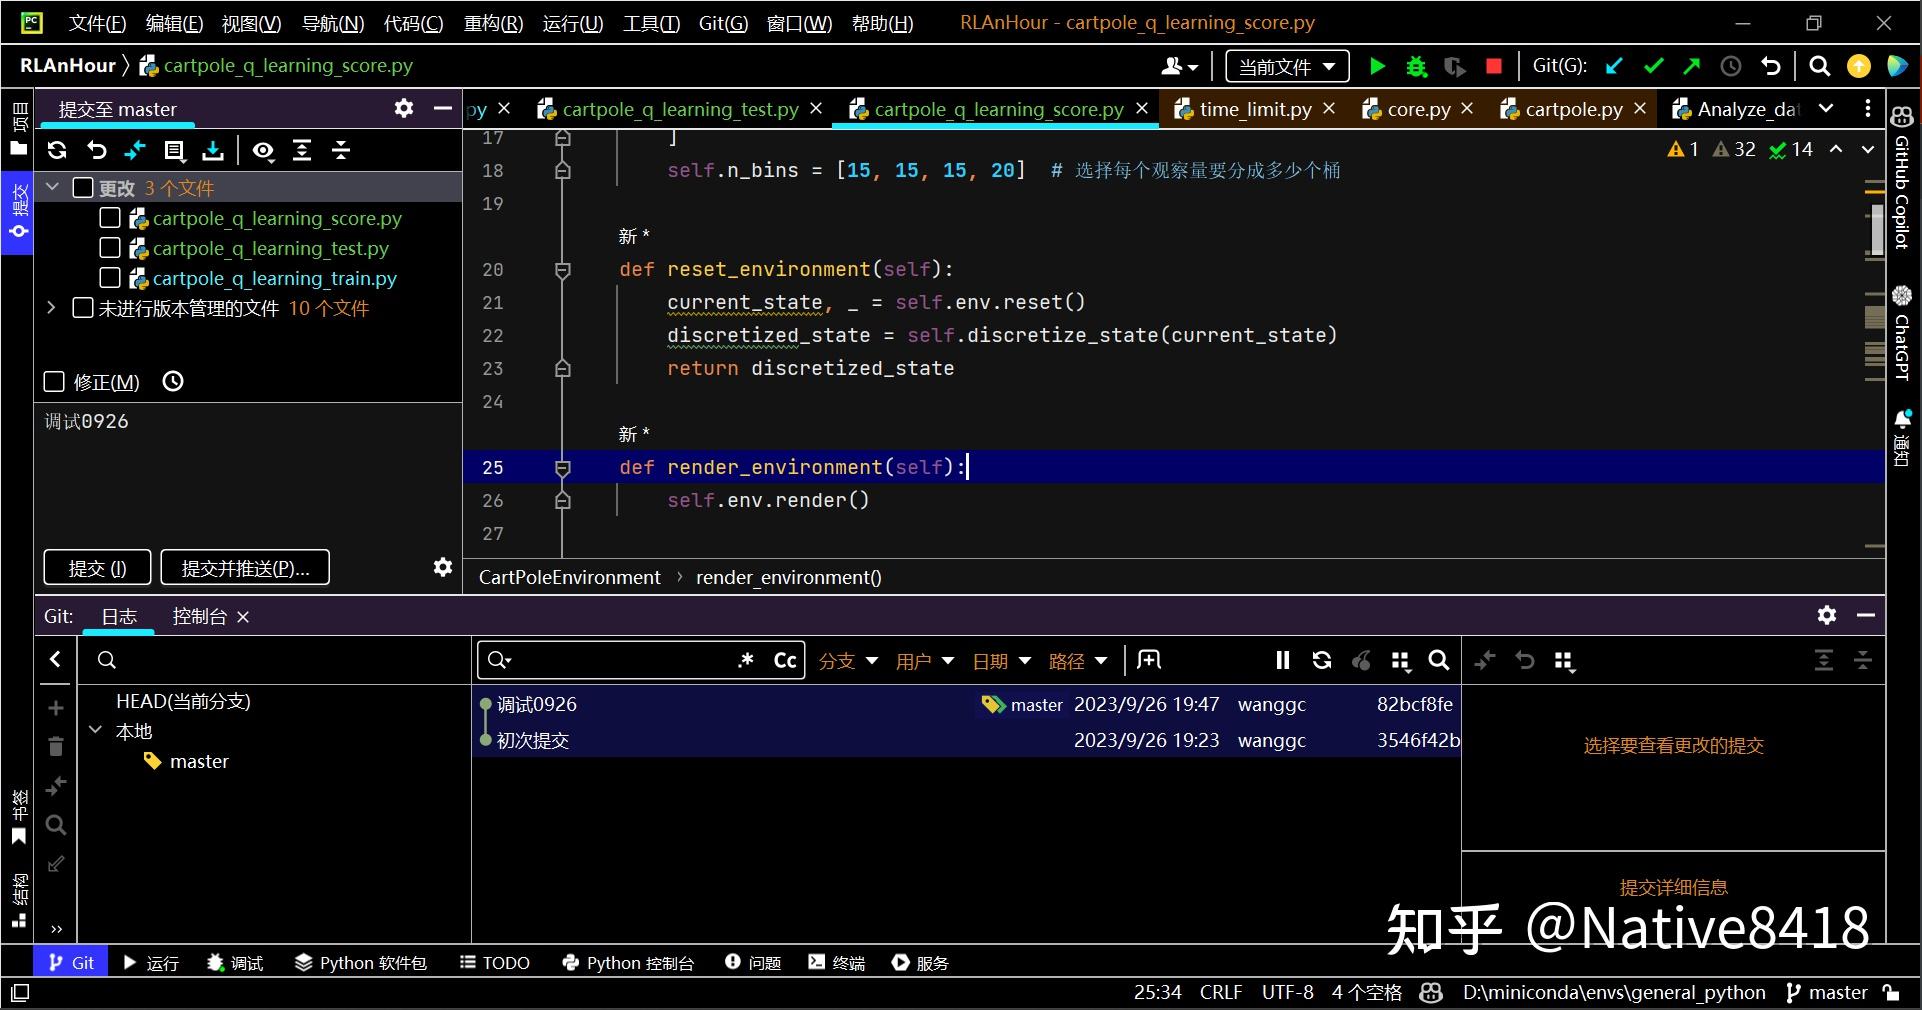Image resolution: width=1922 pixels, height=1010 pixels.
Task: Click the rollback icon in commit panel
Action: point(97,150)
